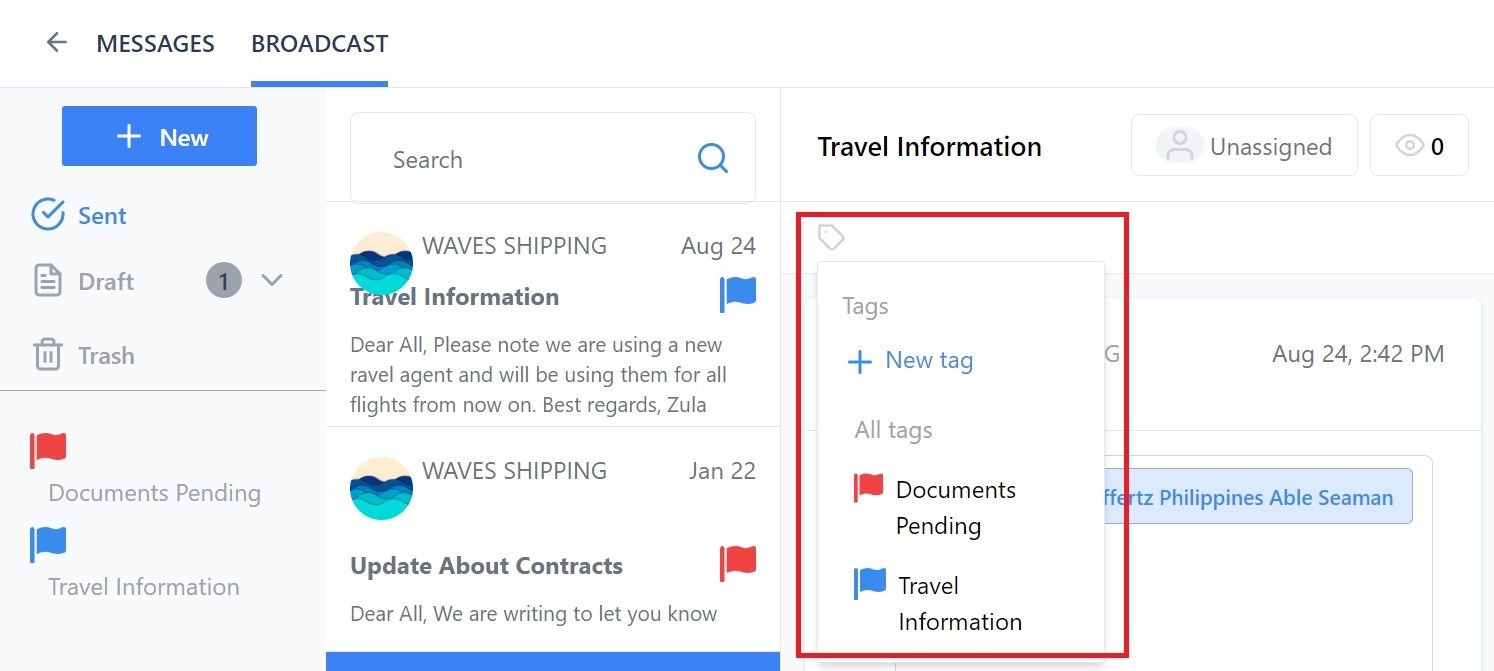Click into the Search field
1494x671 pixels.
click(x=553, y=158)
